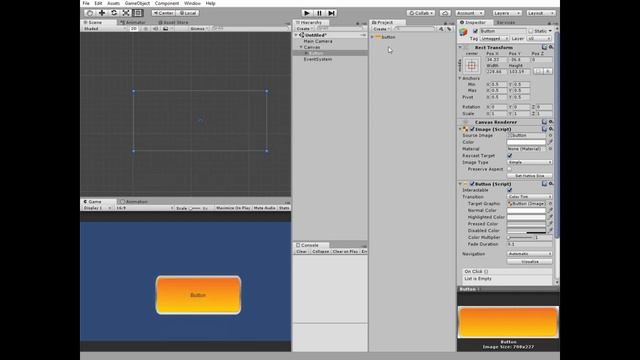Screen dimensions: 640x360
Task: Collapse the Canvas tree item
Action: [x=301, y=47]
